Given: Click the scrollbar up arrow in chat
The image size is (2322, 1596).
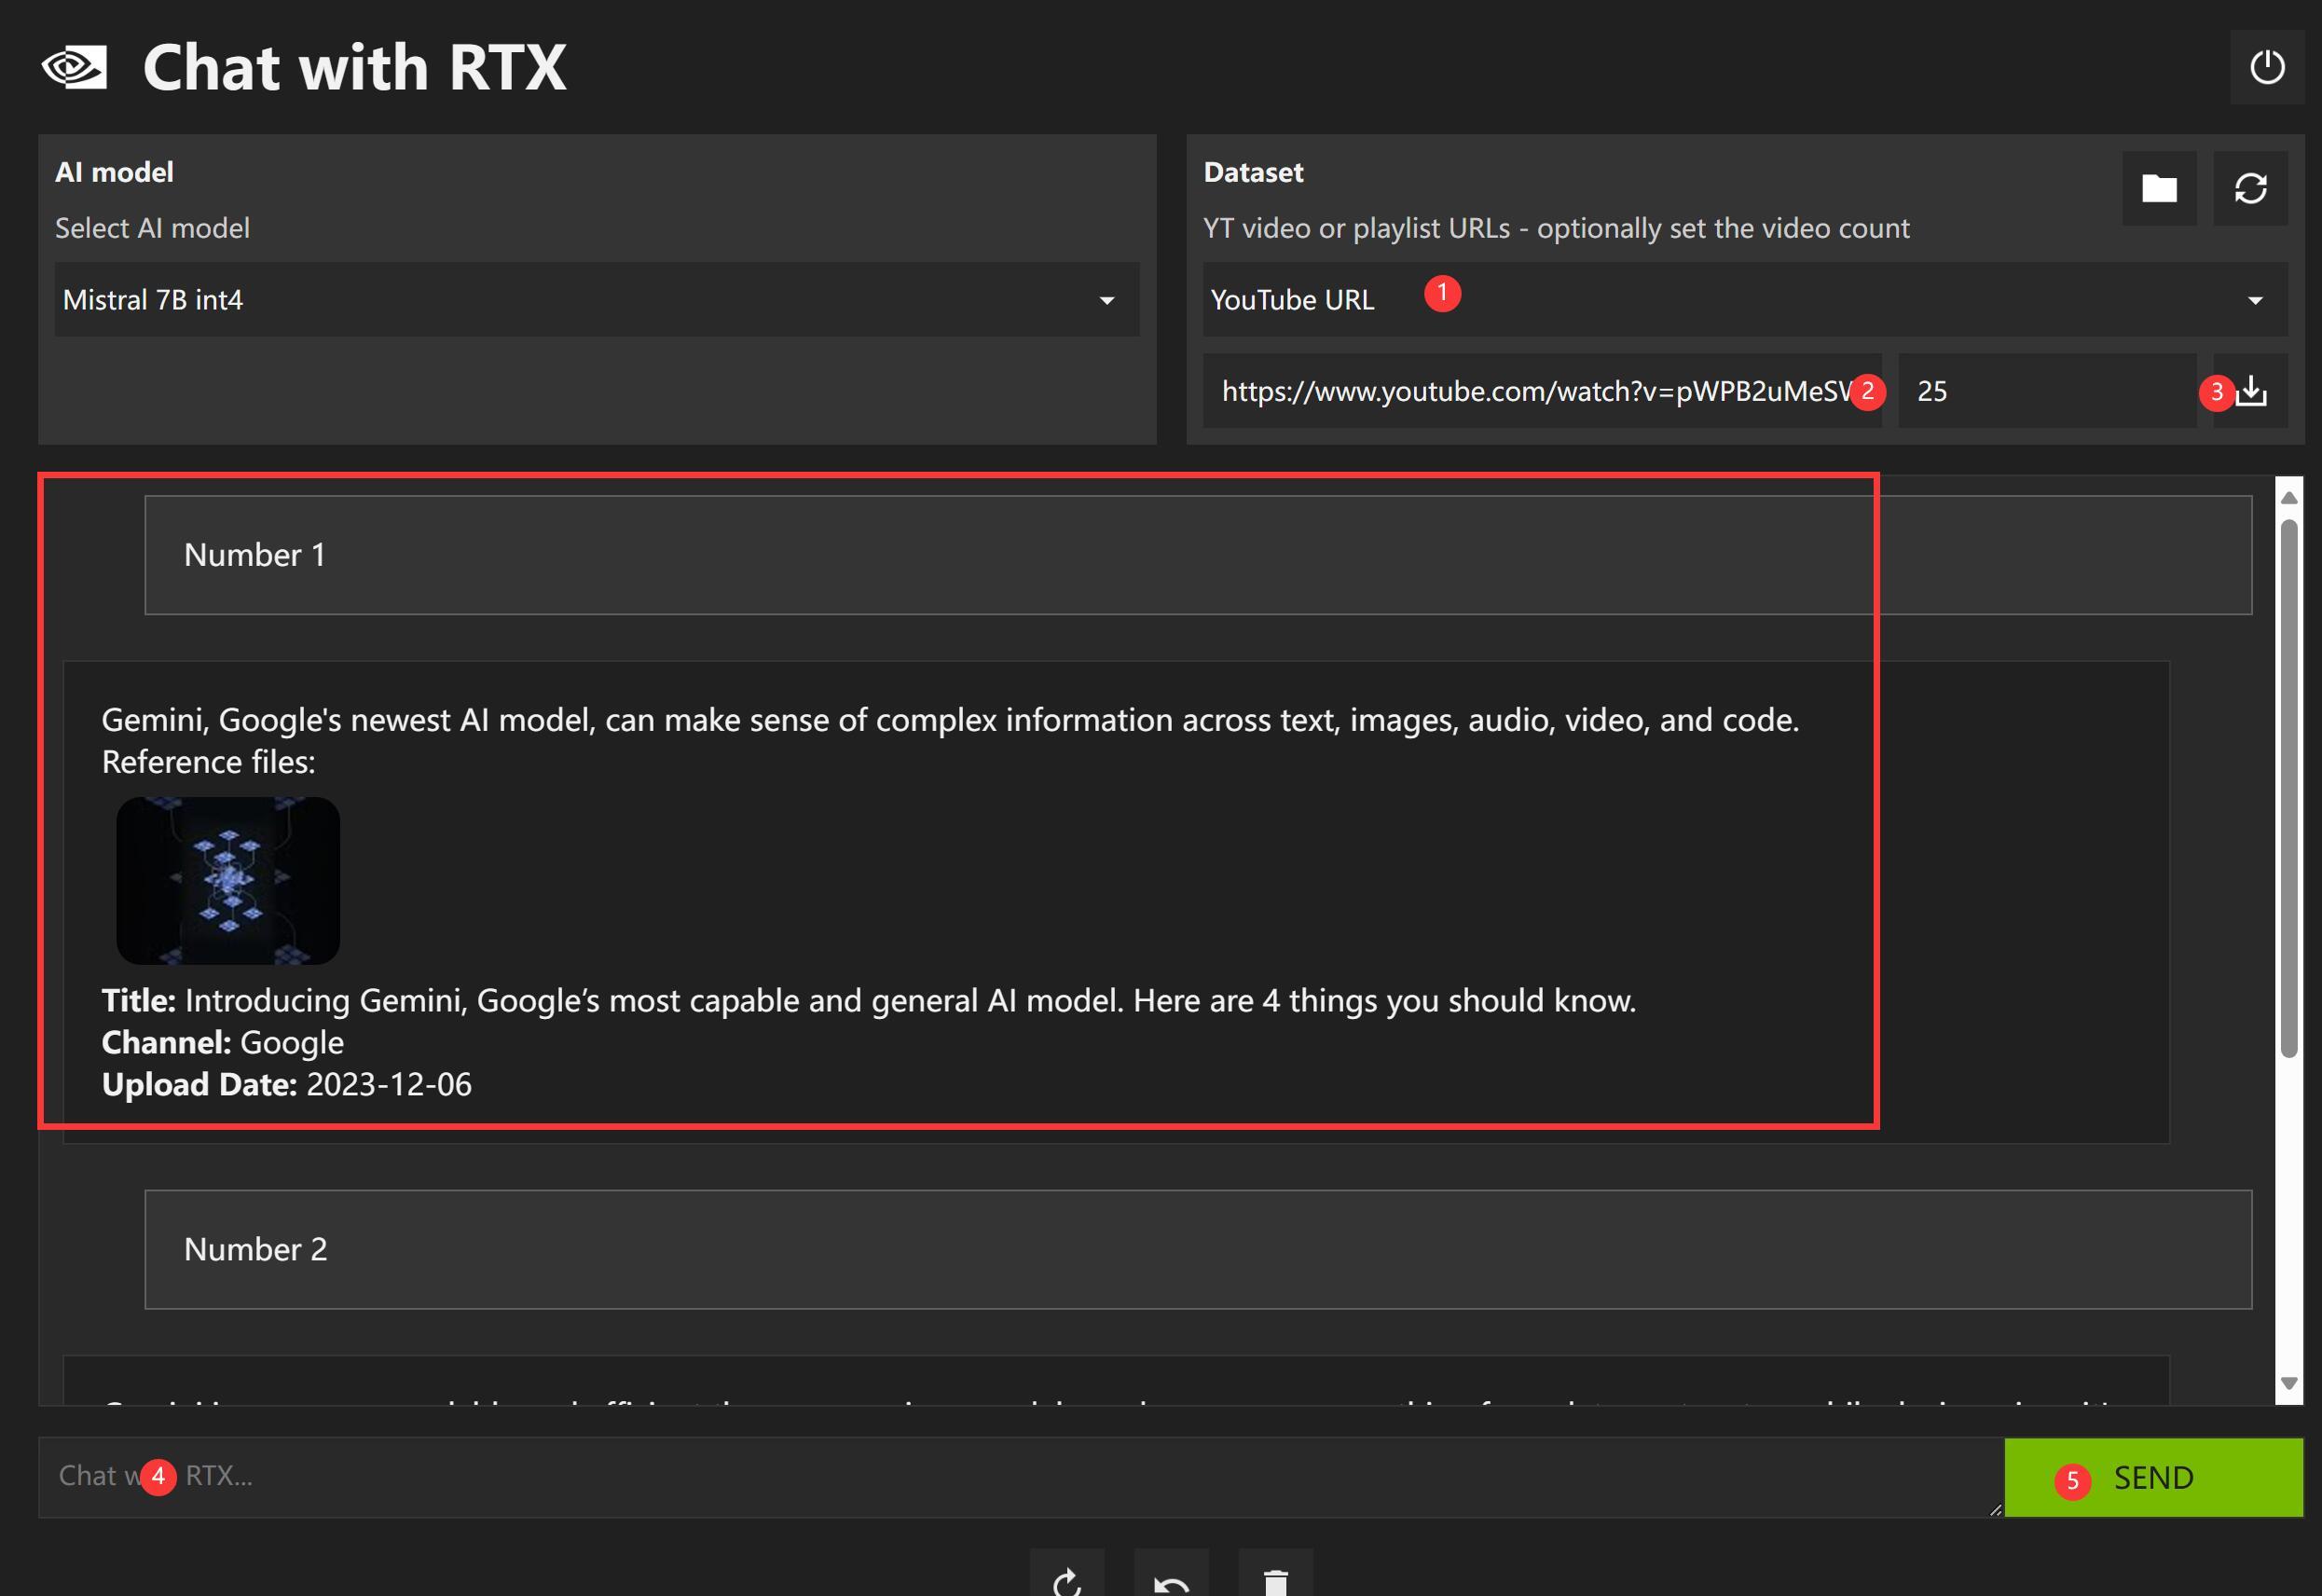Looking at the screenshot, I should [2288, 497].
